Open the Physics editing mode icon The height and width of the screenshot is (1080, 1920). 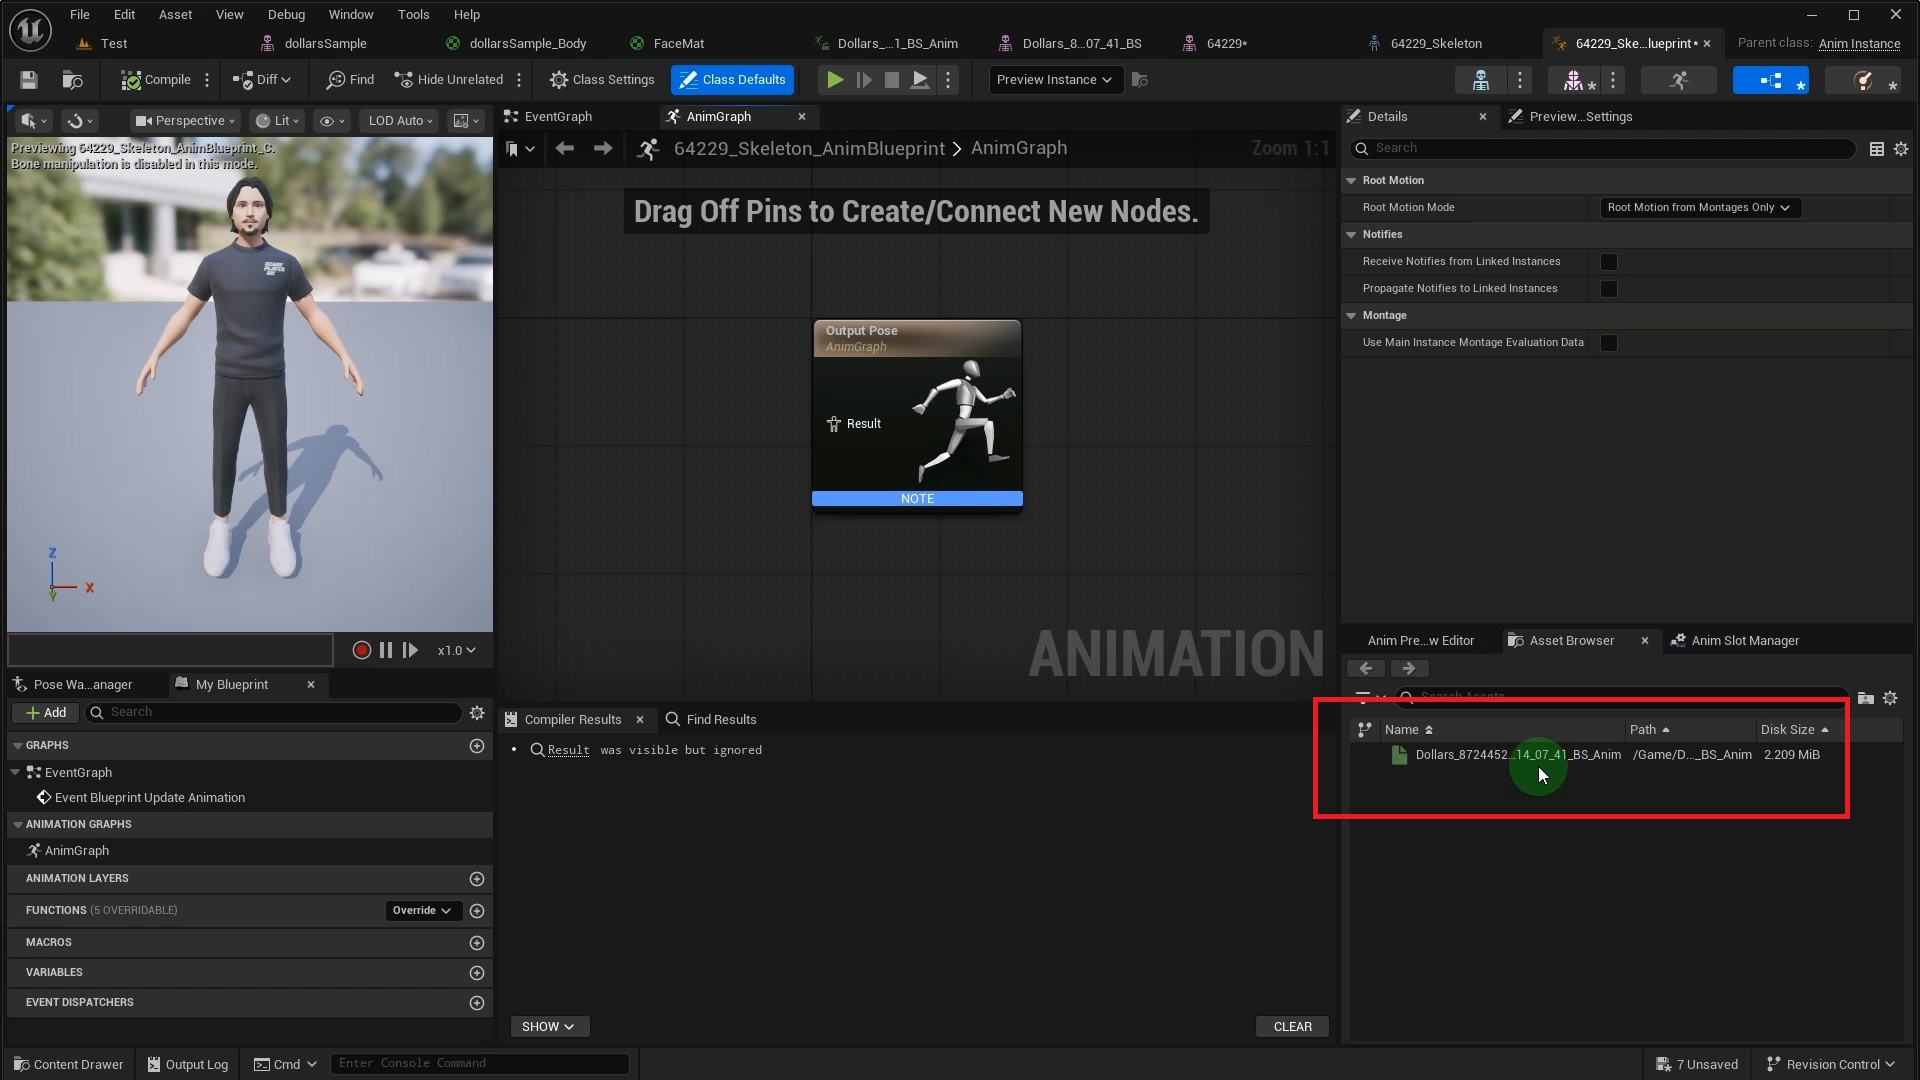[1862, 80]
